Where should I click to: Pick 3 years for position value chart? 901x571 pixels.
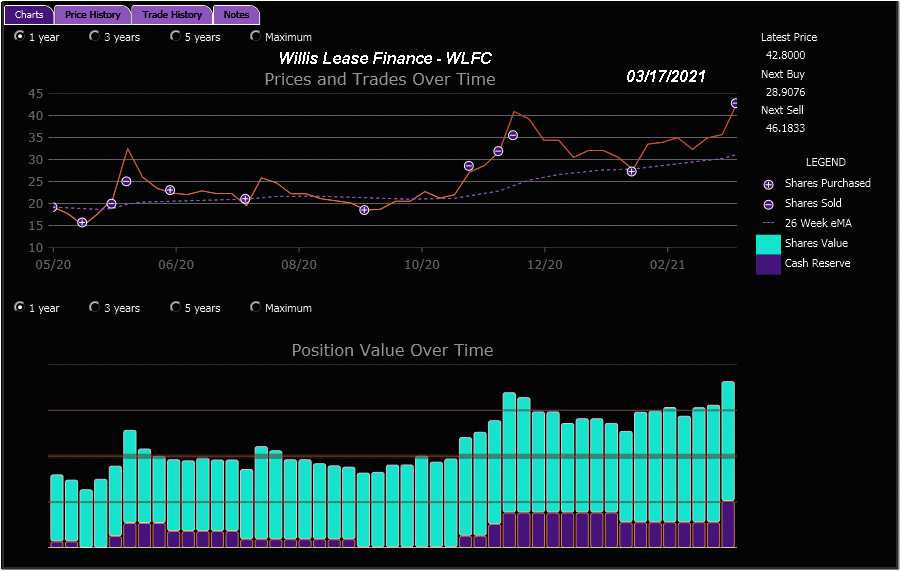(x=95, y=308)
